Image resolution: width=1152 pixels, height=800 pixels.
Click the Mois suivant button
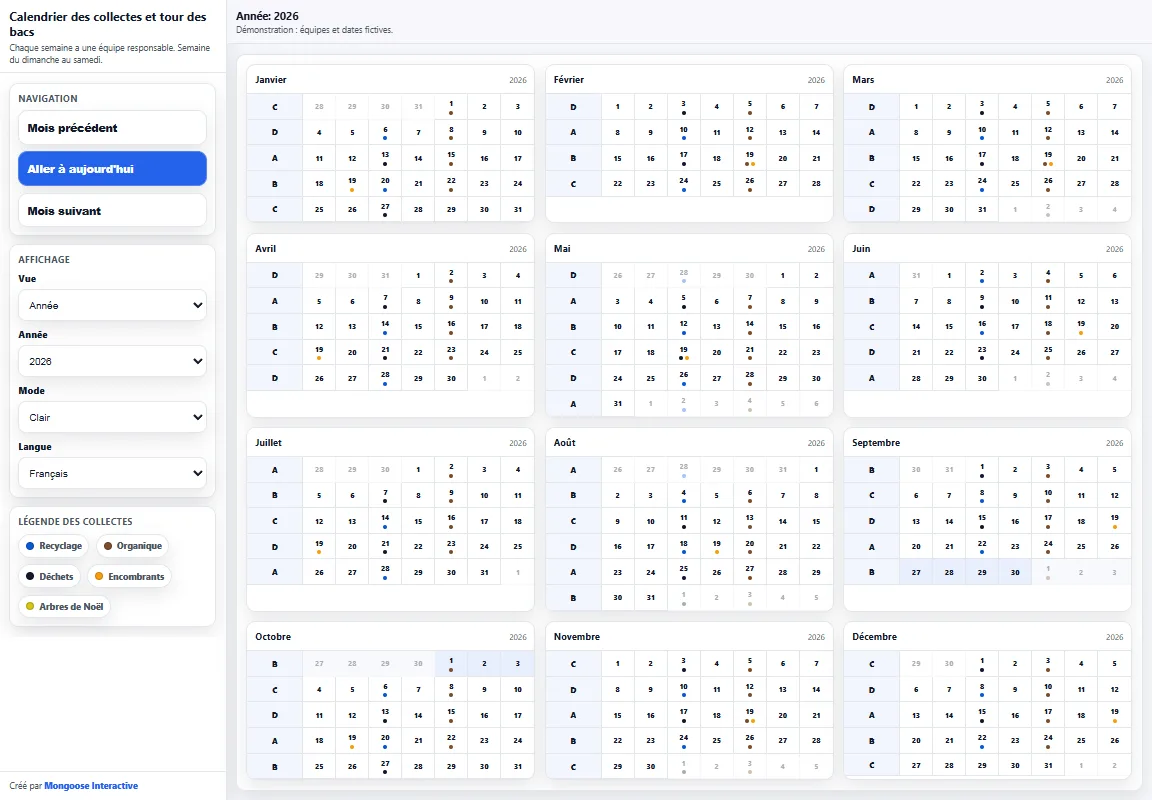pos(112,211)
